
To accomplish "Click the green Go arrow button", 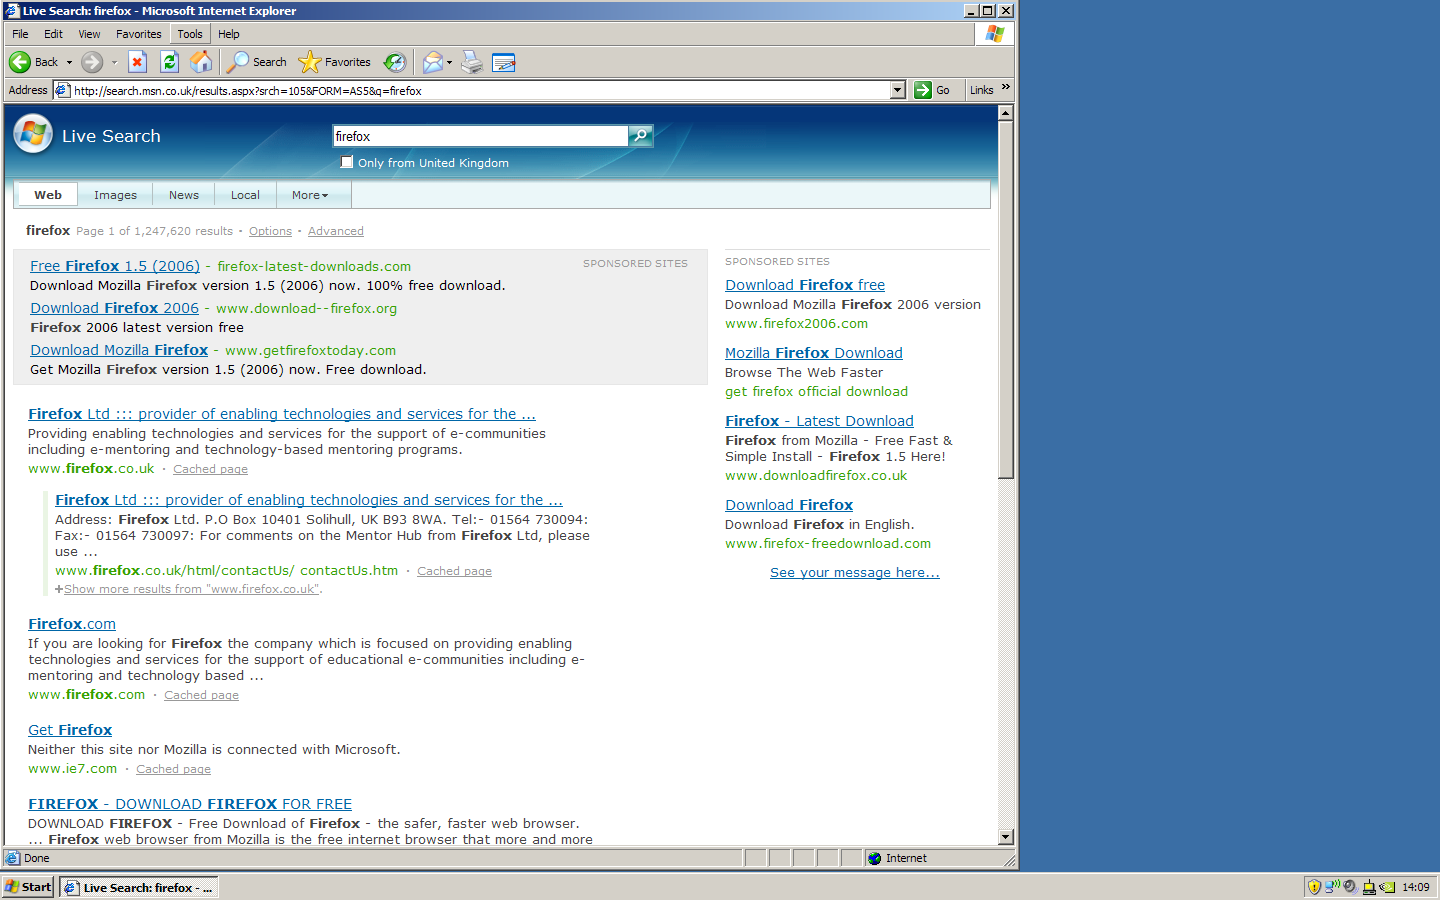I will click(x=922, y=90).
